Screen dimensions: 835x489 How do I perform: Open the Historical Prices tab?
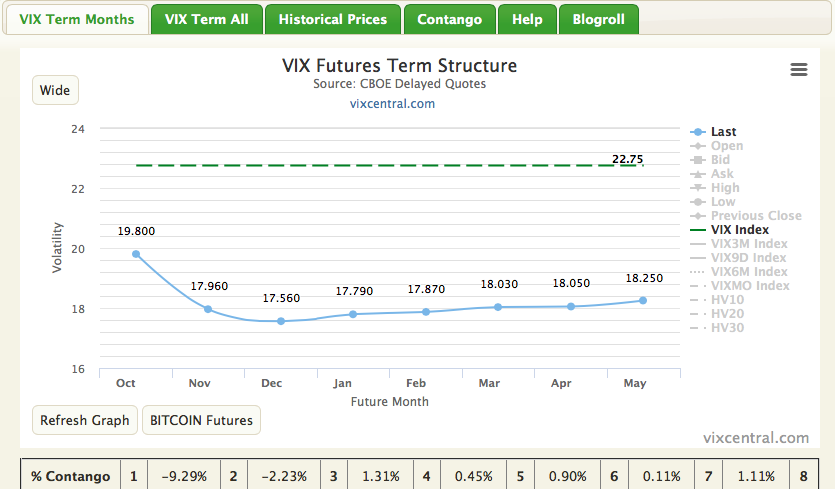tap(333, 19)
